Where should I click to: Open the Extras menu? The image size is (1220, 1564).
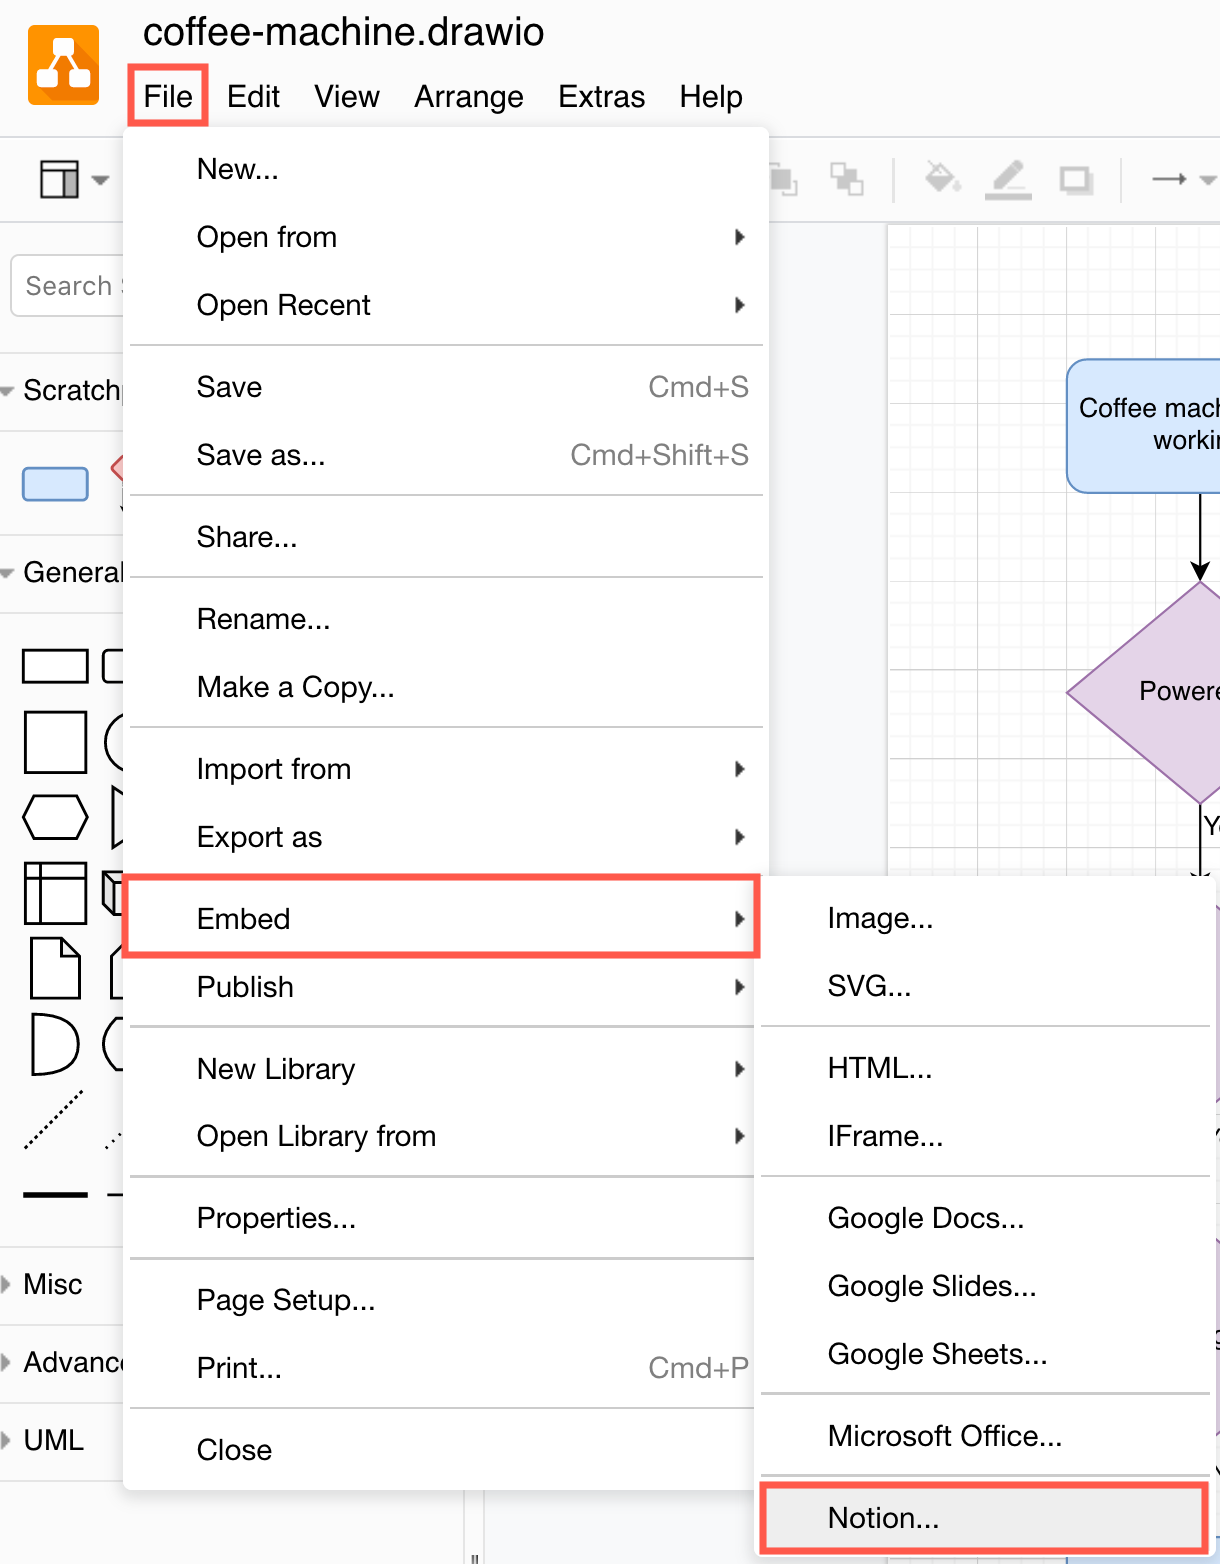601,96
